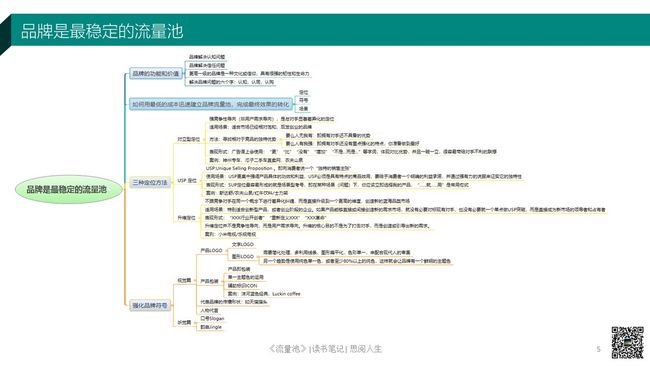The image size is (650, 366).
Task: Select the 文字LOGO leaf node
Action: (243, 245)
